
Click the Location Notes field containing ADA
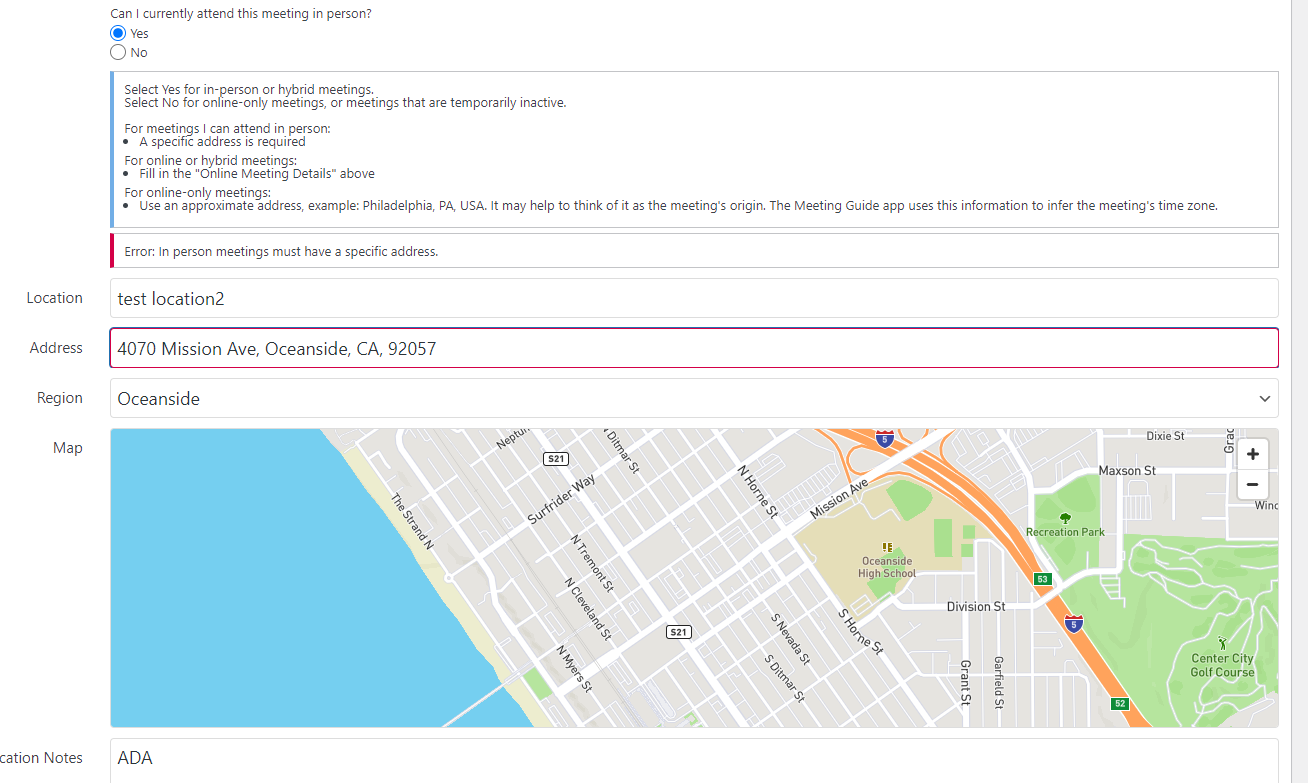pos(694,760)
